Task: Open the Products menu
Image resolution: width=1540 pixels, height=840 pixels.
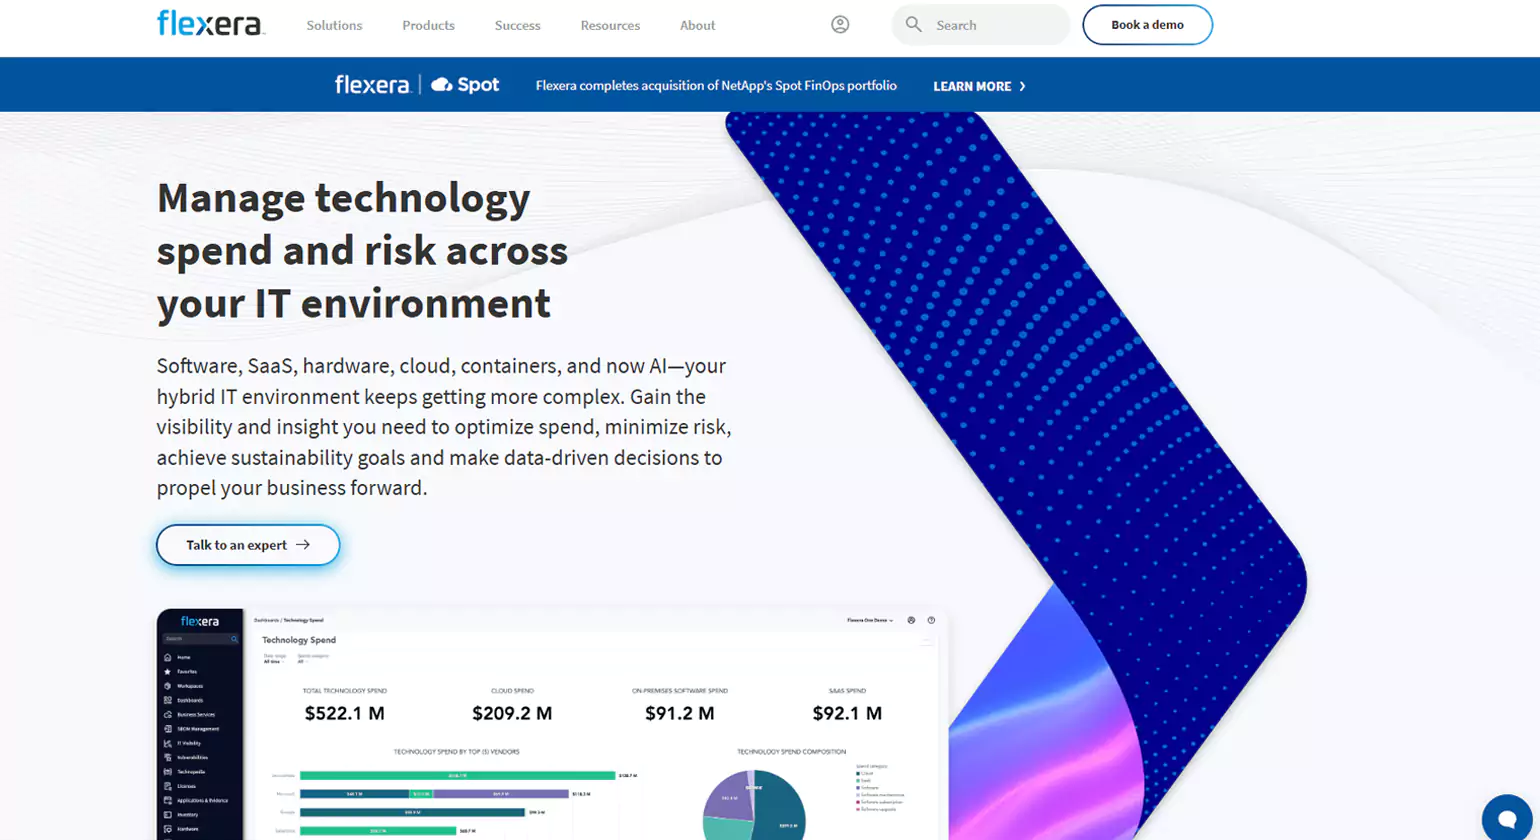Action: [x=428, y=25]
